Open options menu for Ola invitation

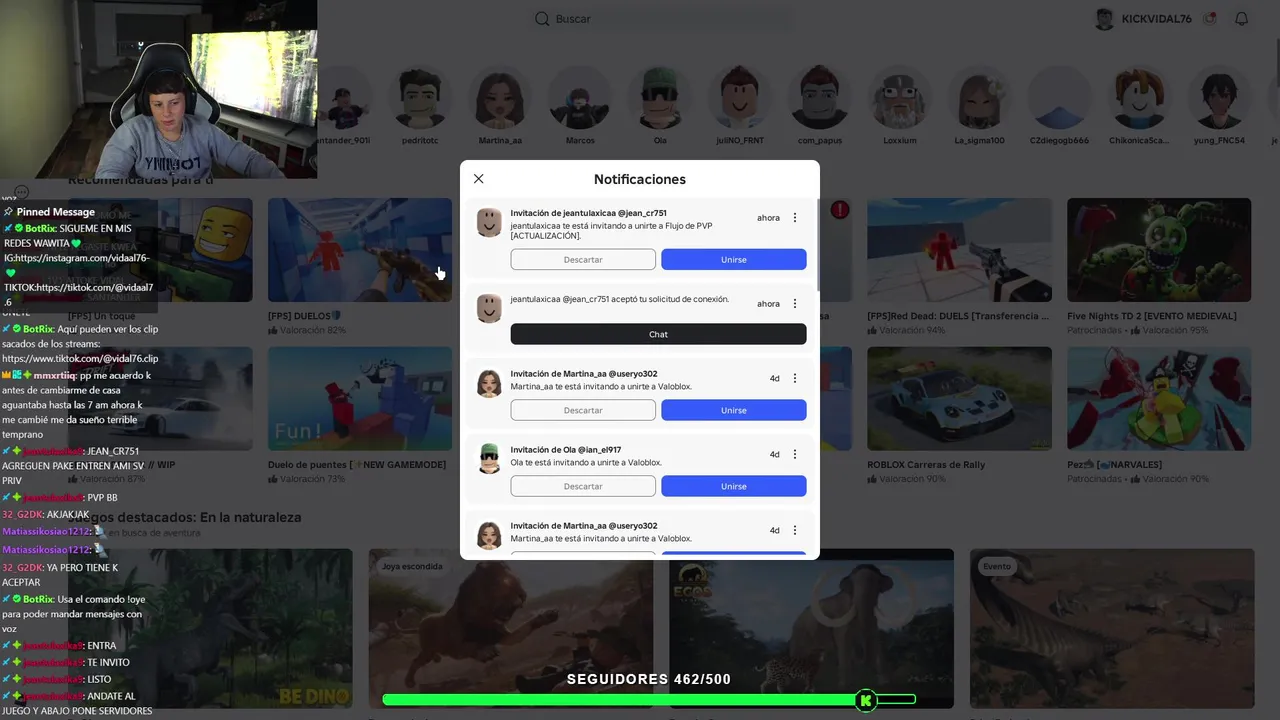pos(795,455)
